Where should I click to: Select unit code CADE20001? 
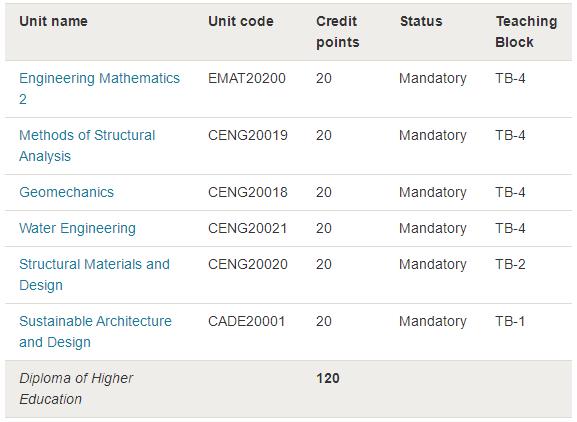point(247,322)
